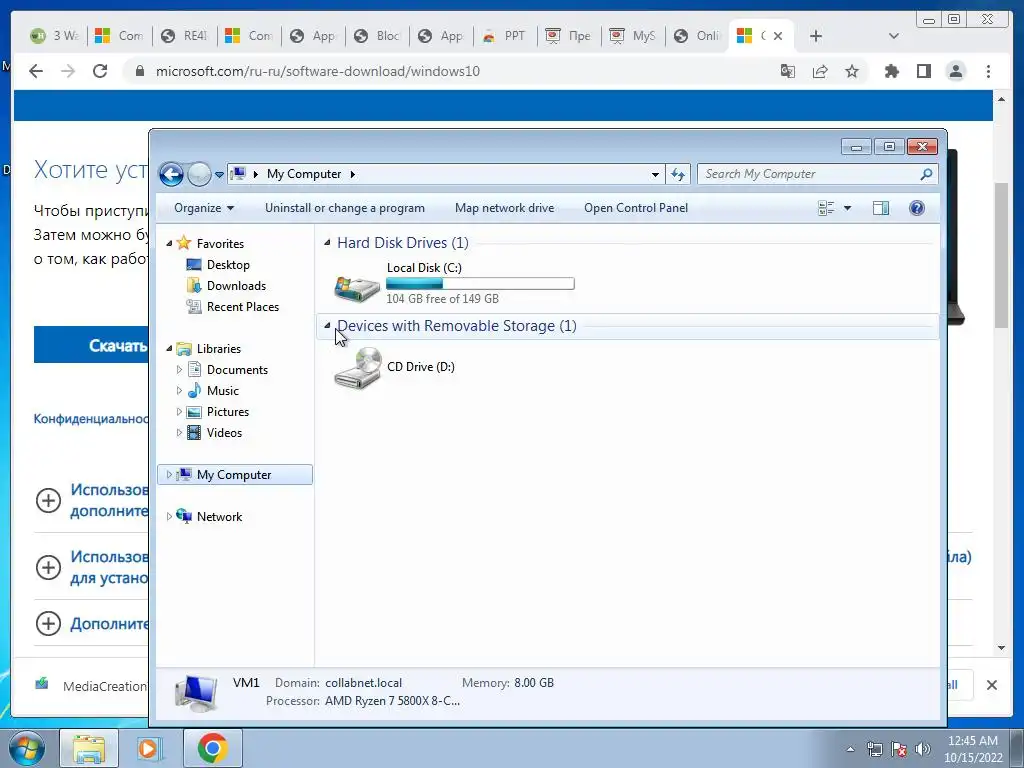Viewport: 1024px width, 768px height.
Task: Open the Chrome profile avatar
Action: coord(956,71)
